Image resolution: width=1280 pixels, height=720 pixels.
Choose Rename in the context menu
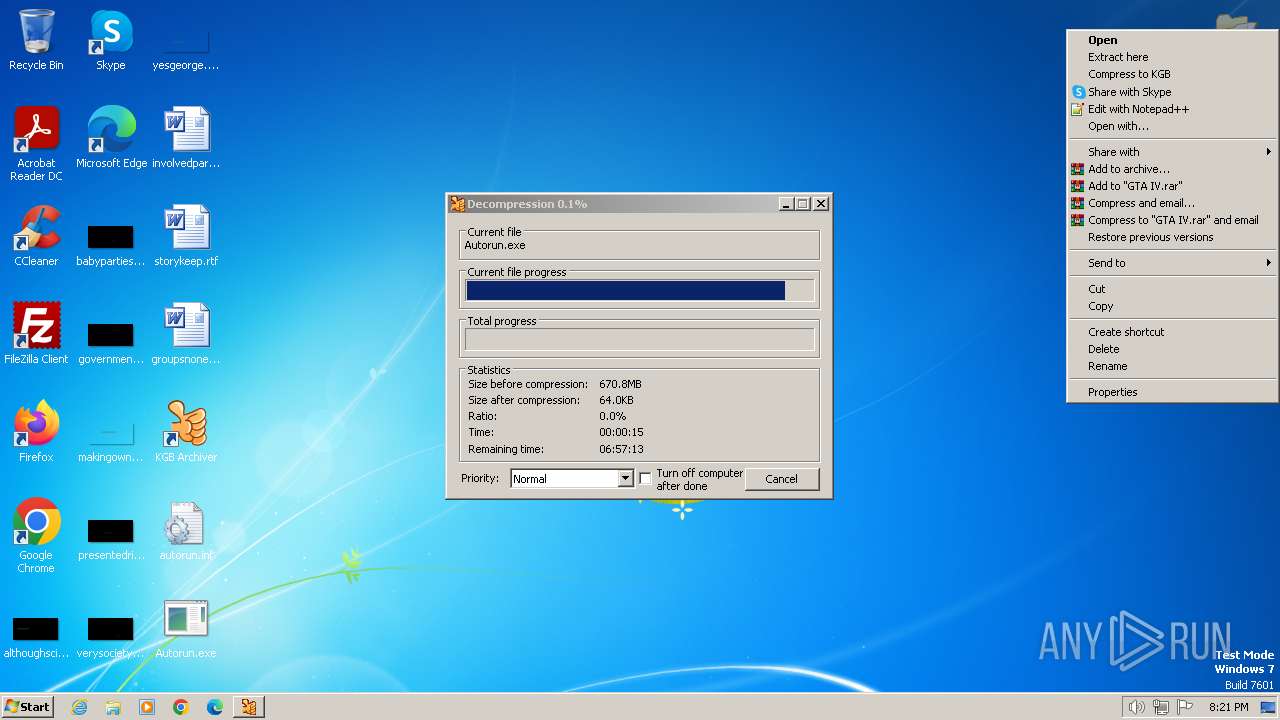point(1172,366)
